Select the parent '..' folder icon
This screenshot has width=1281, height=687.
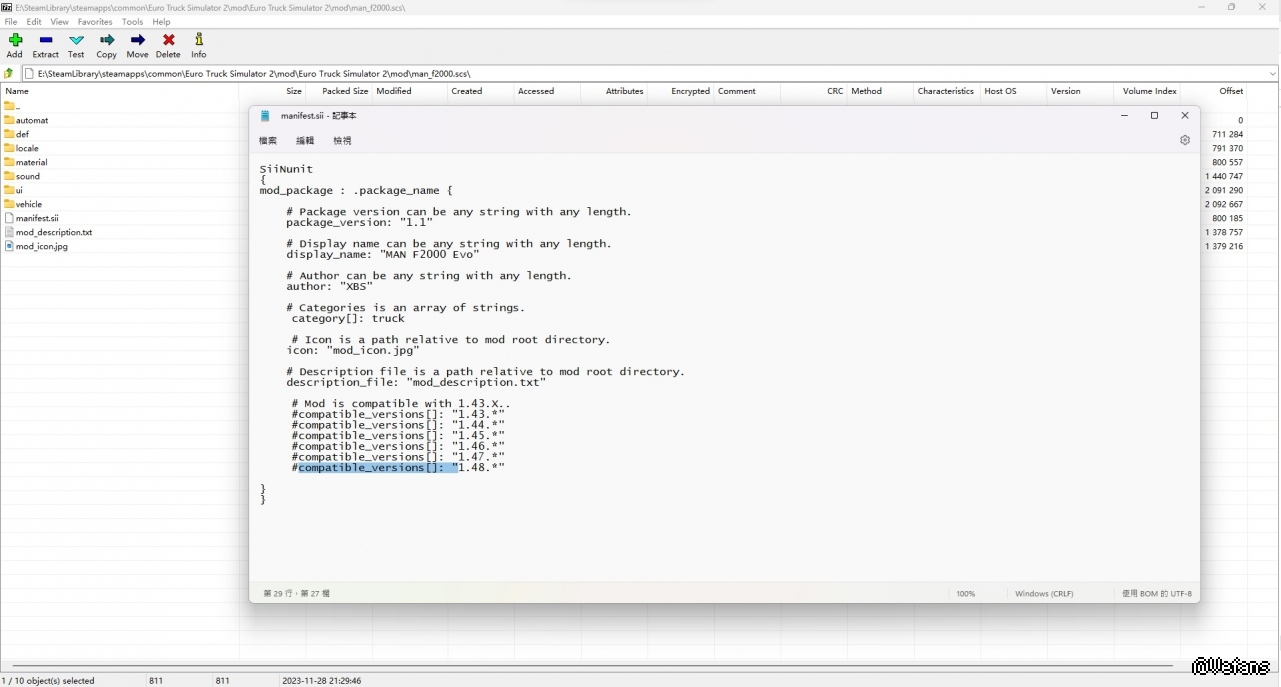tap(9, 106)
